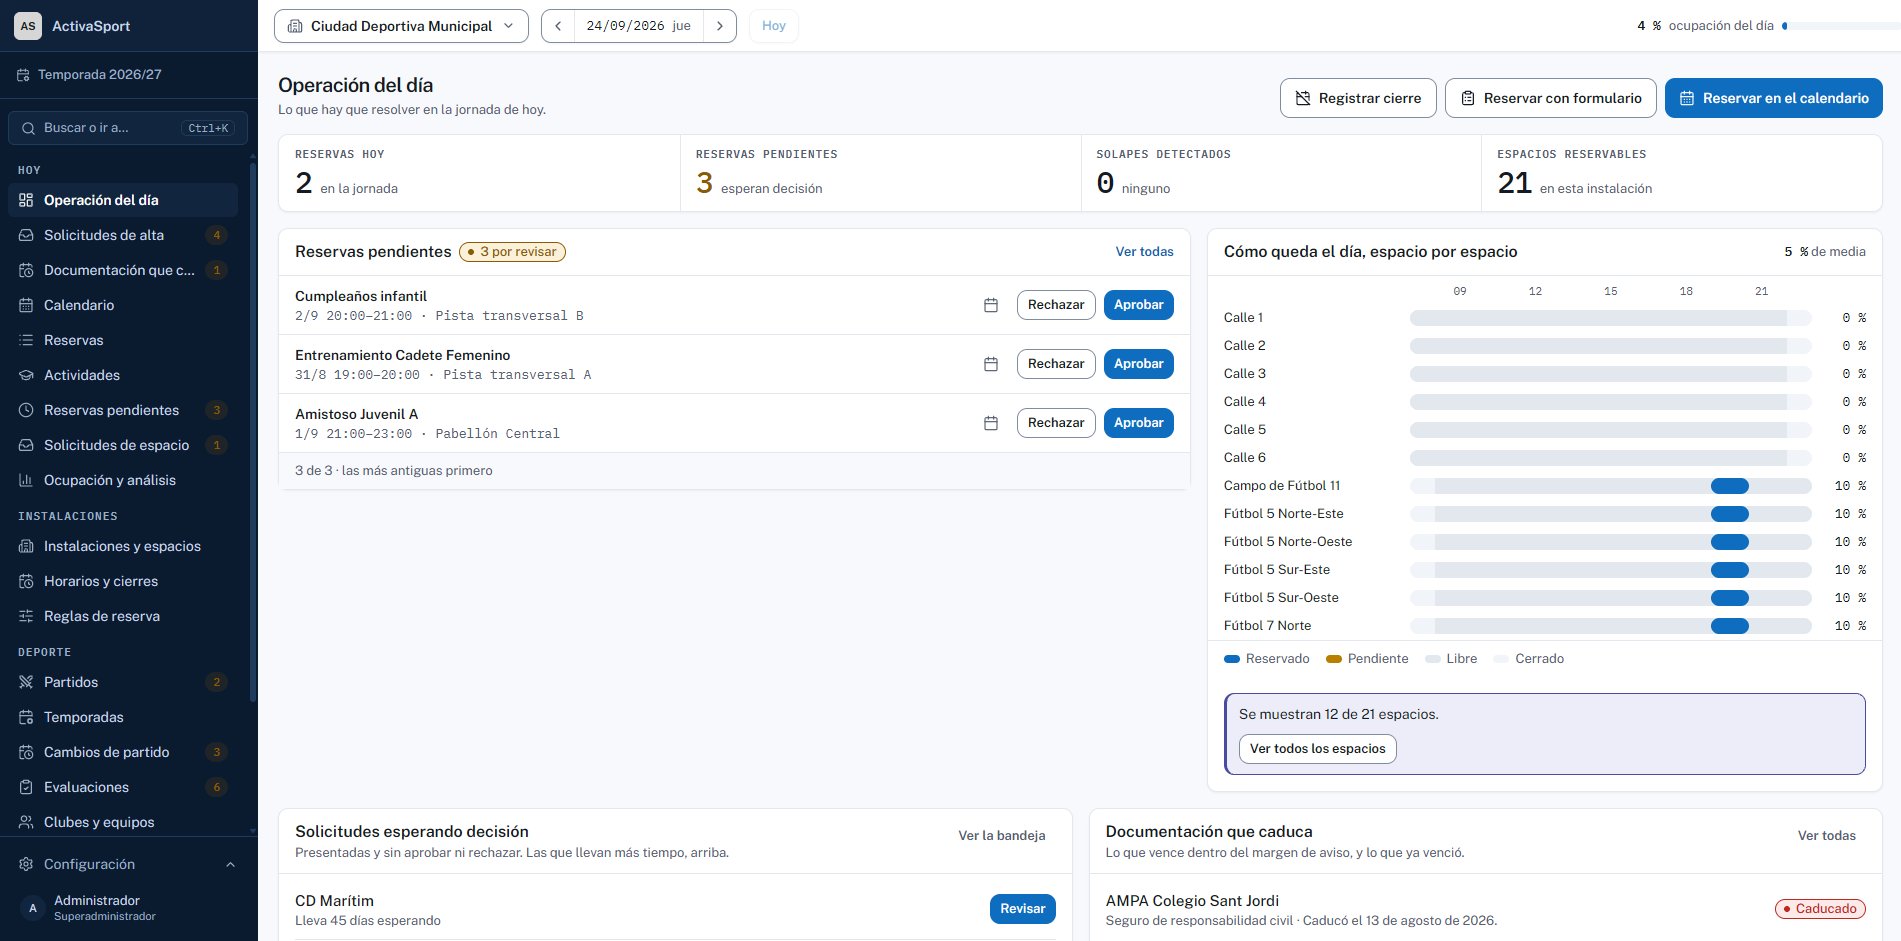
Task: Click the Hoy button
Action: coord(774,26)
